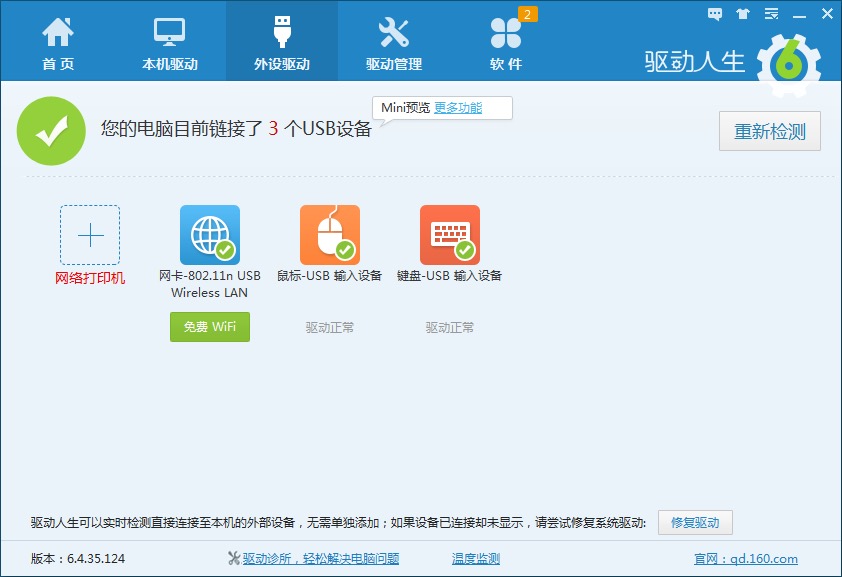
Task: Click the USB device count heading
Action: coord(236,129)
